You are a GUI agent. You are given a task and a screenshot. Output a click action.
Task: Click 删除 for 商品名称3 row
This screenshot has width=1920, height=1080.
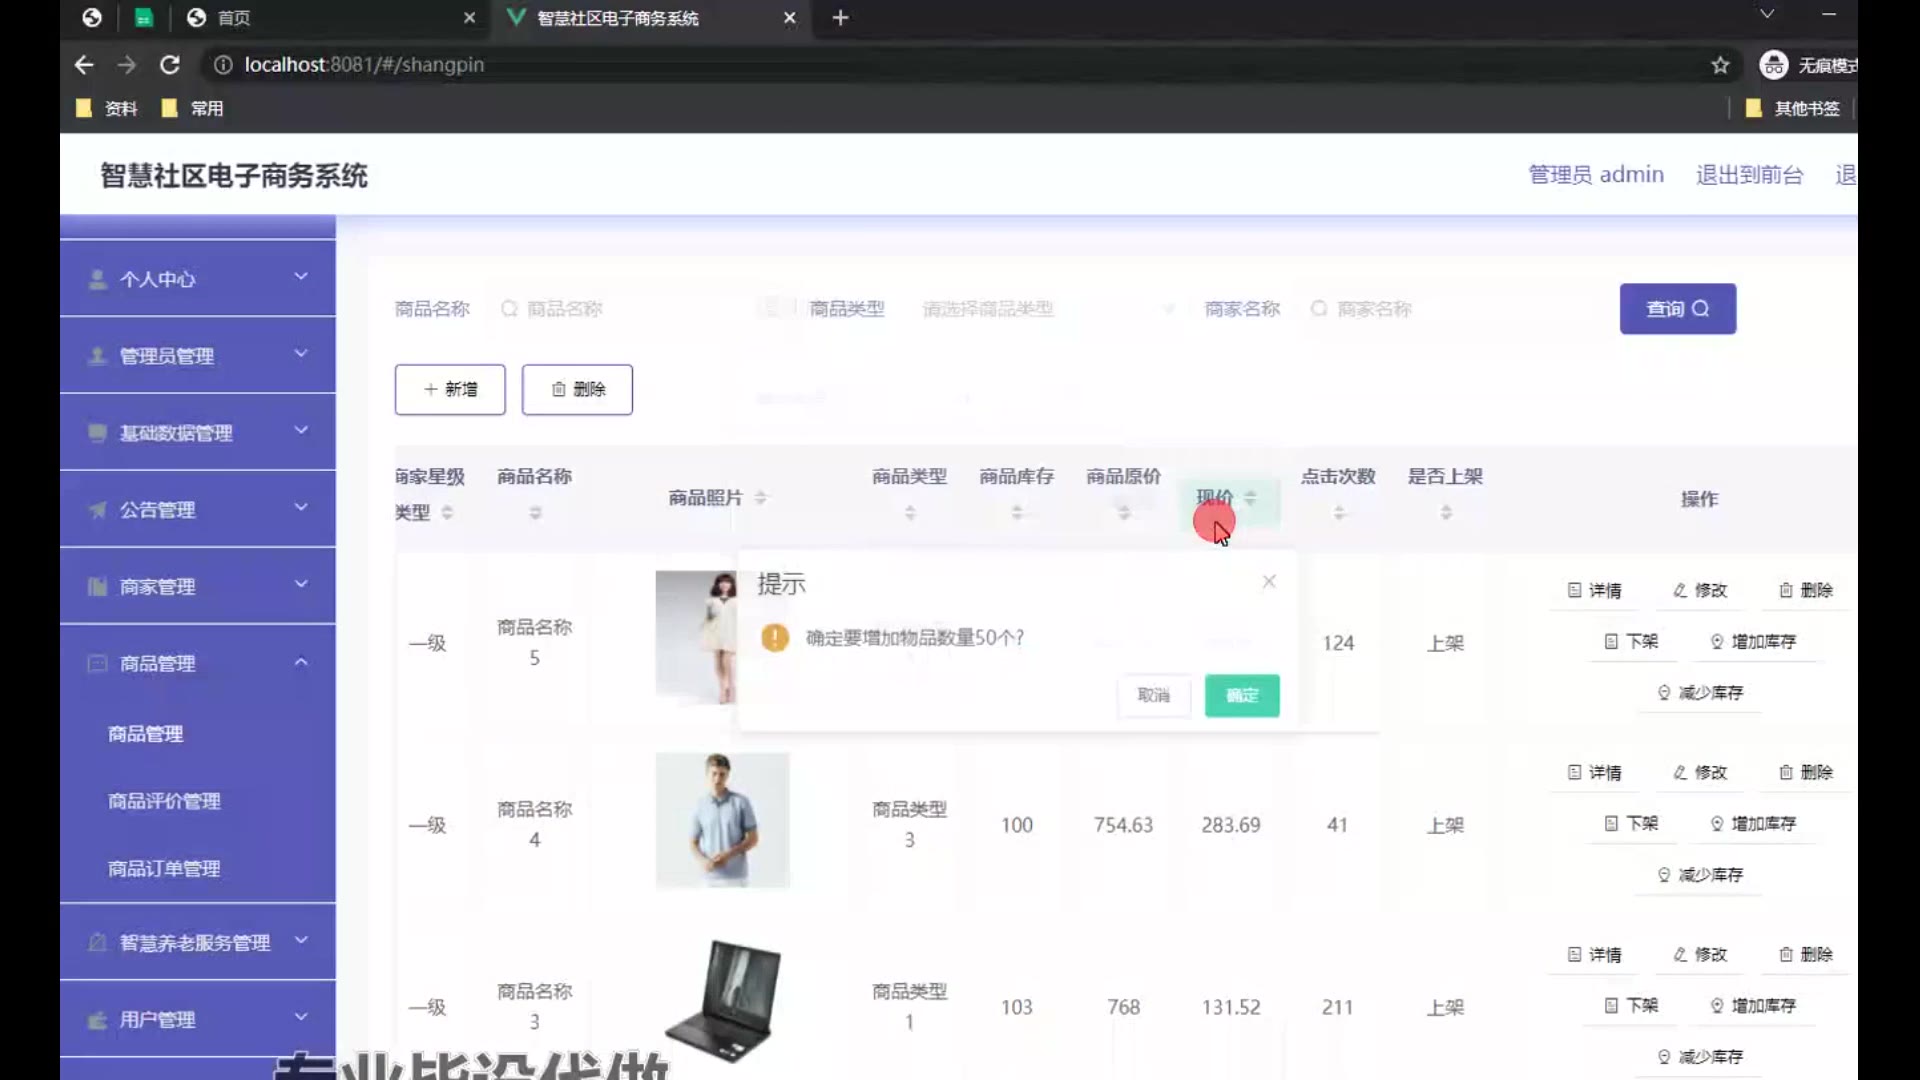1806,955
